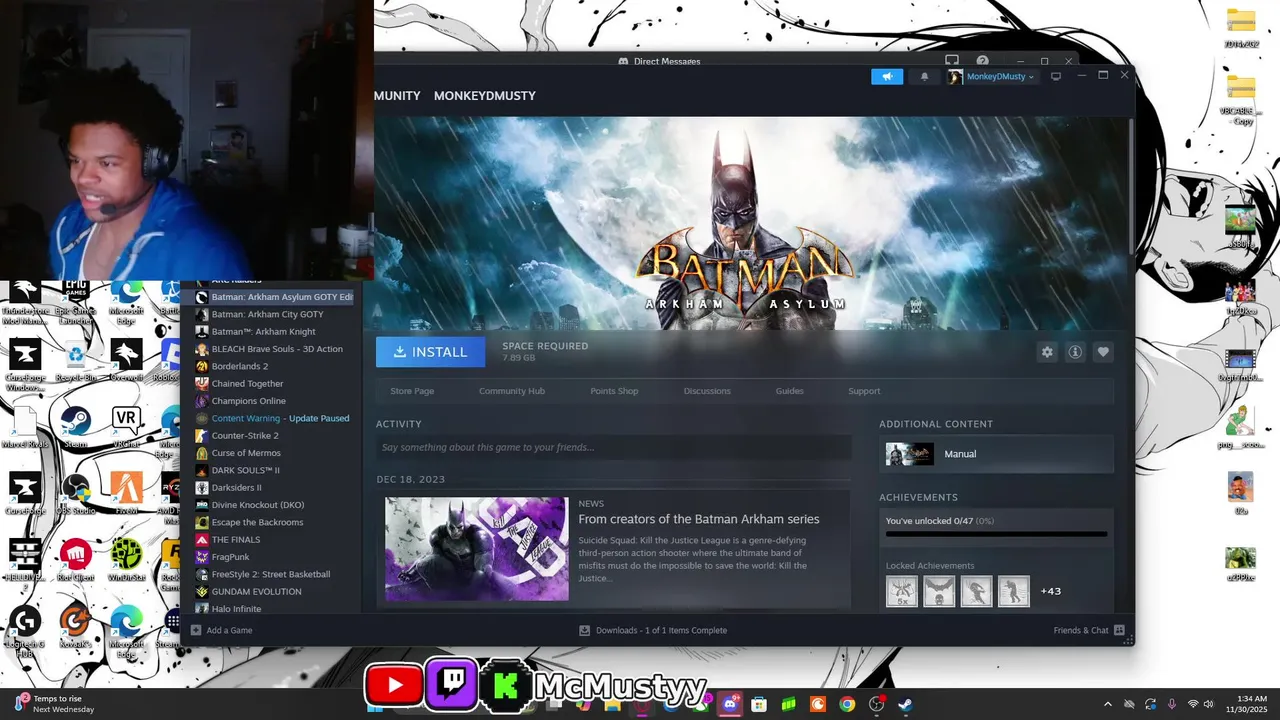The height and width of the screenshot is (720, 1280).
Task: Click the first locked achievement icon (5x)
Action: (x=902, y=591)
